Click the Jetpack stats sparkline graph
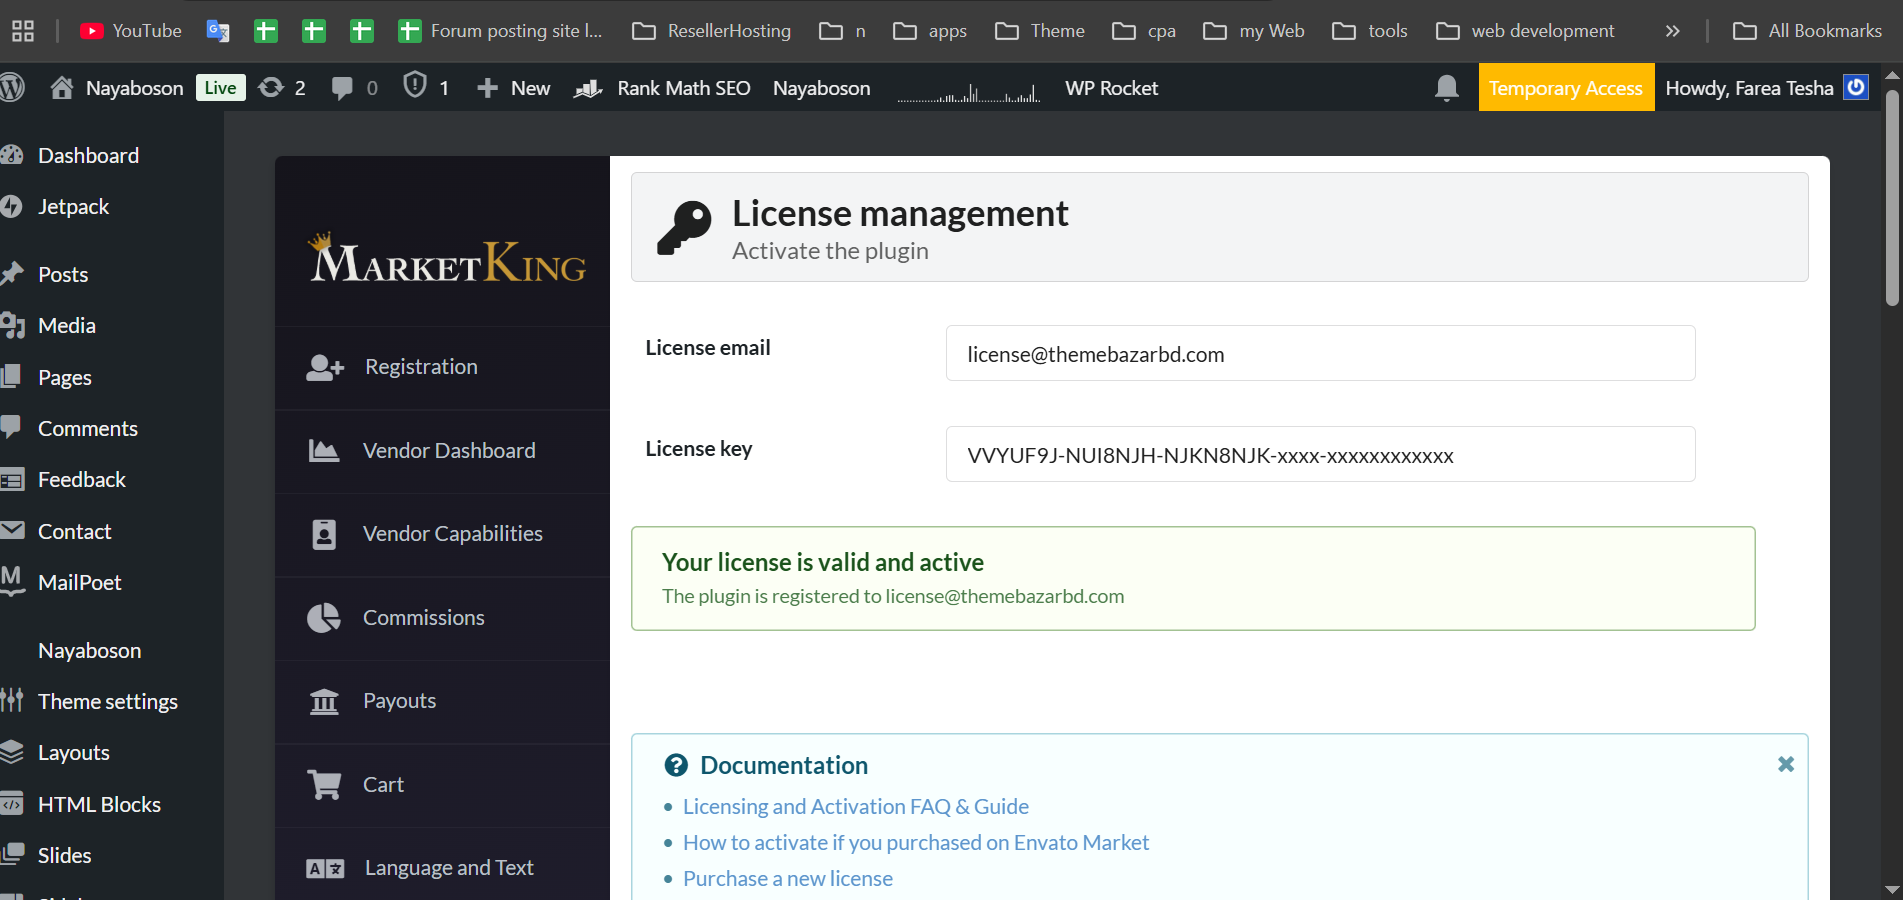This screenshot has height=900, width=1903. [968, 94]
